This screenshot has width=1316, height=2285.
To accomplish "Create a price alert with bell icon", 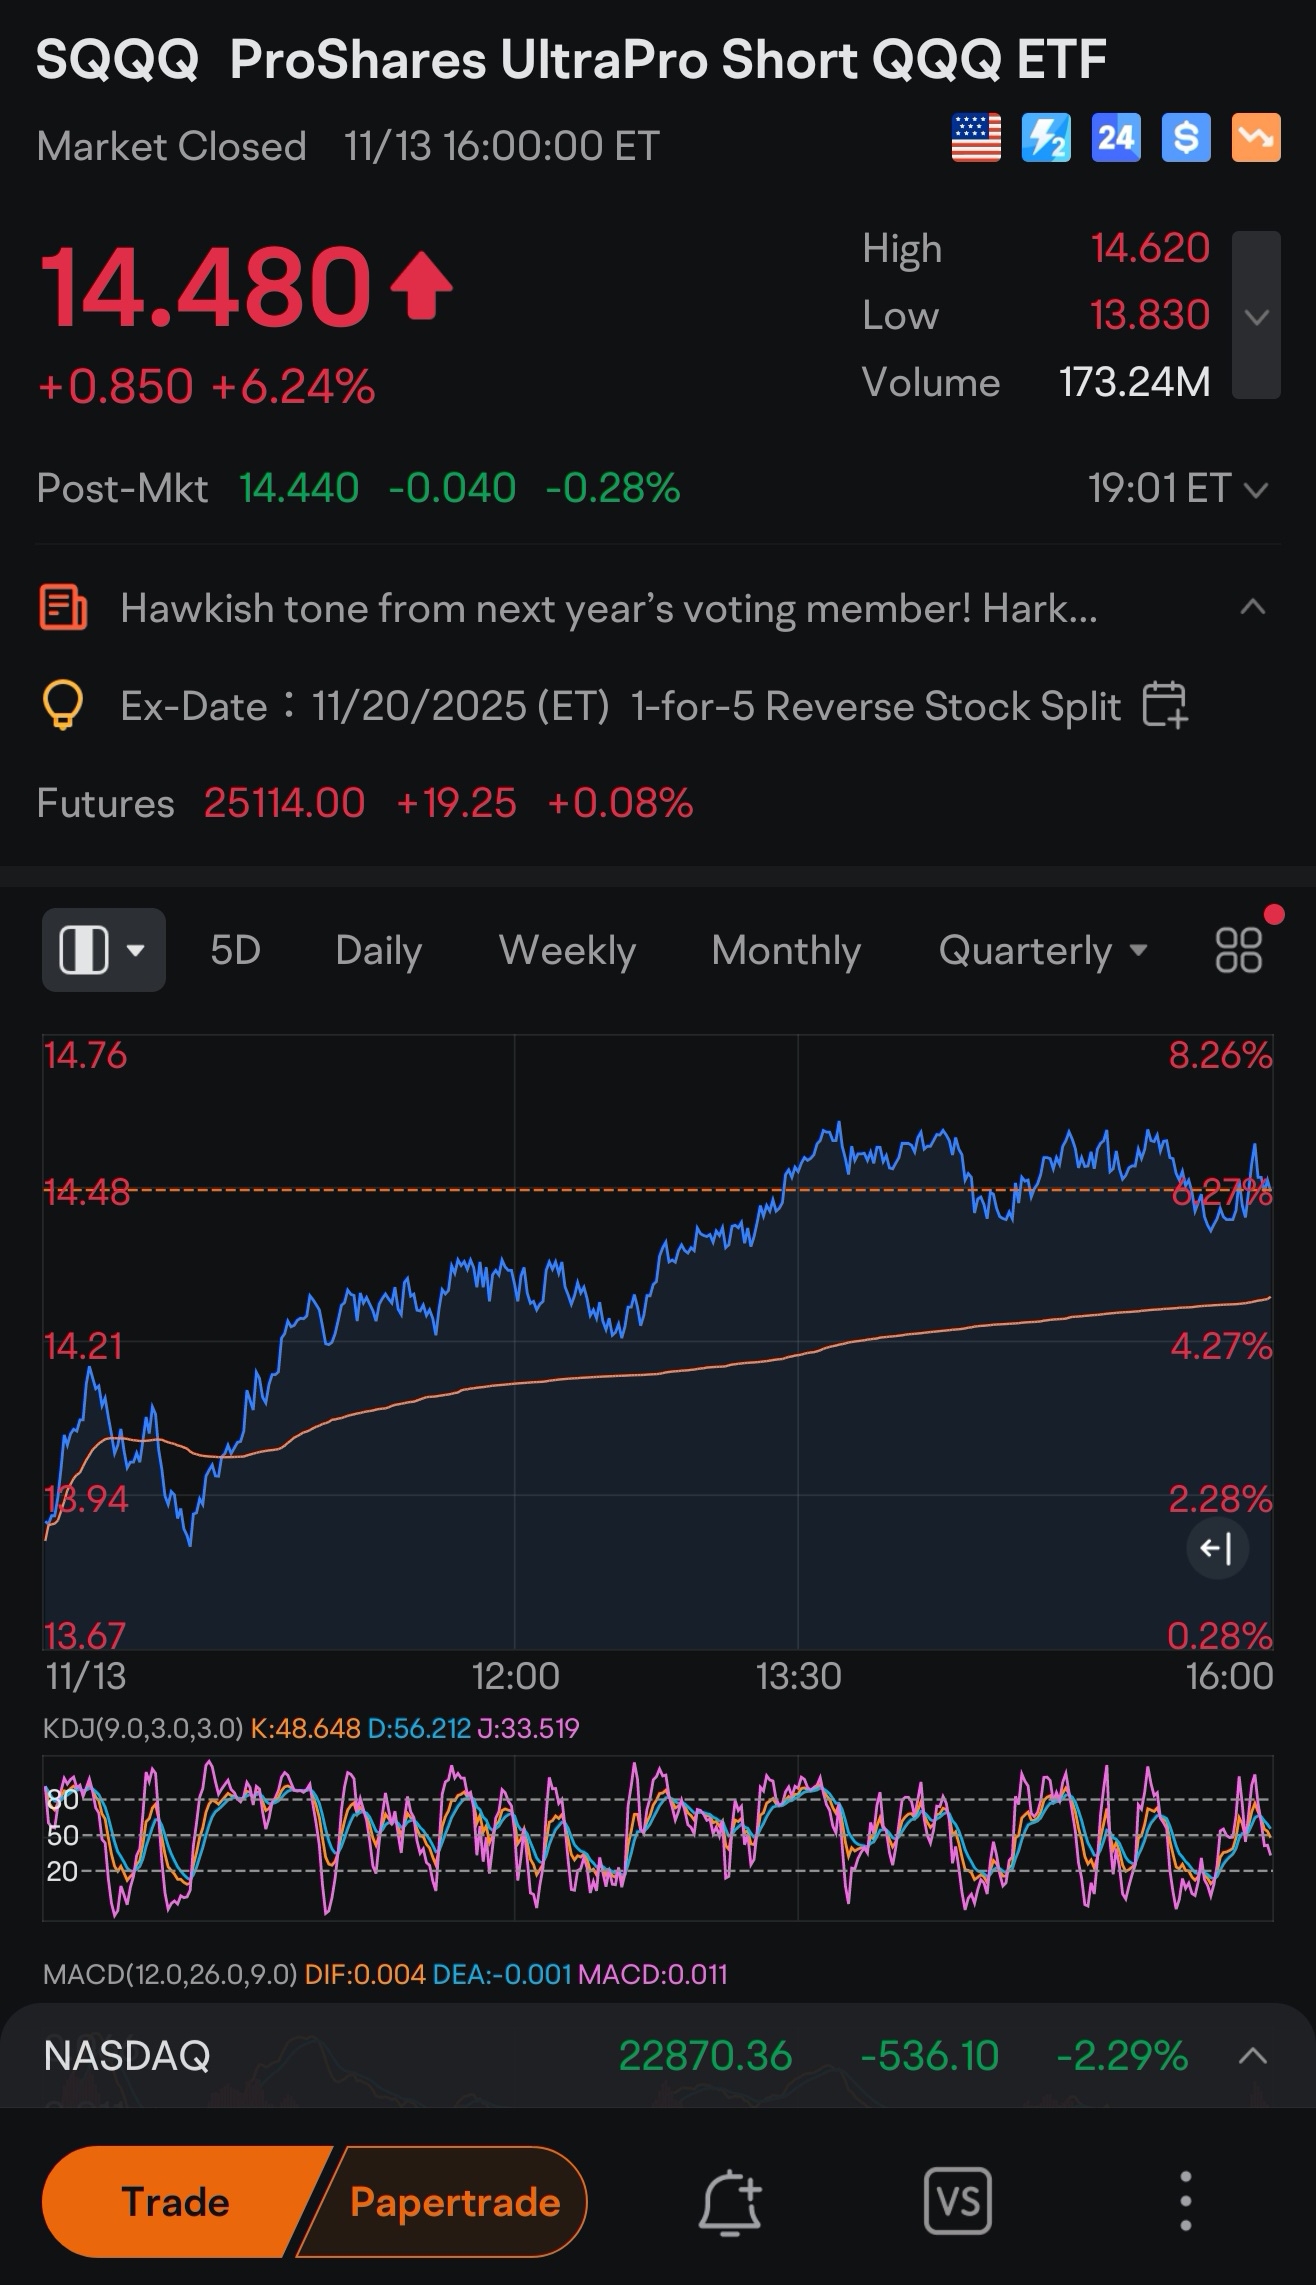I will pos(730,2202).
